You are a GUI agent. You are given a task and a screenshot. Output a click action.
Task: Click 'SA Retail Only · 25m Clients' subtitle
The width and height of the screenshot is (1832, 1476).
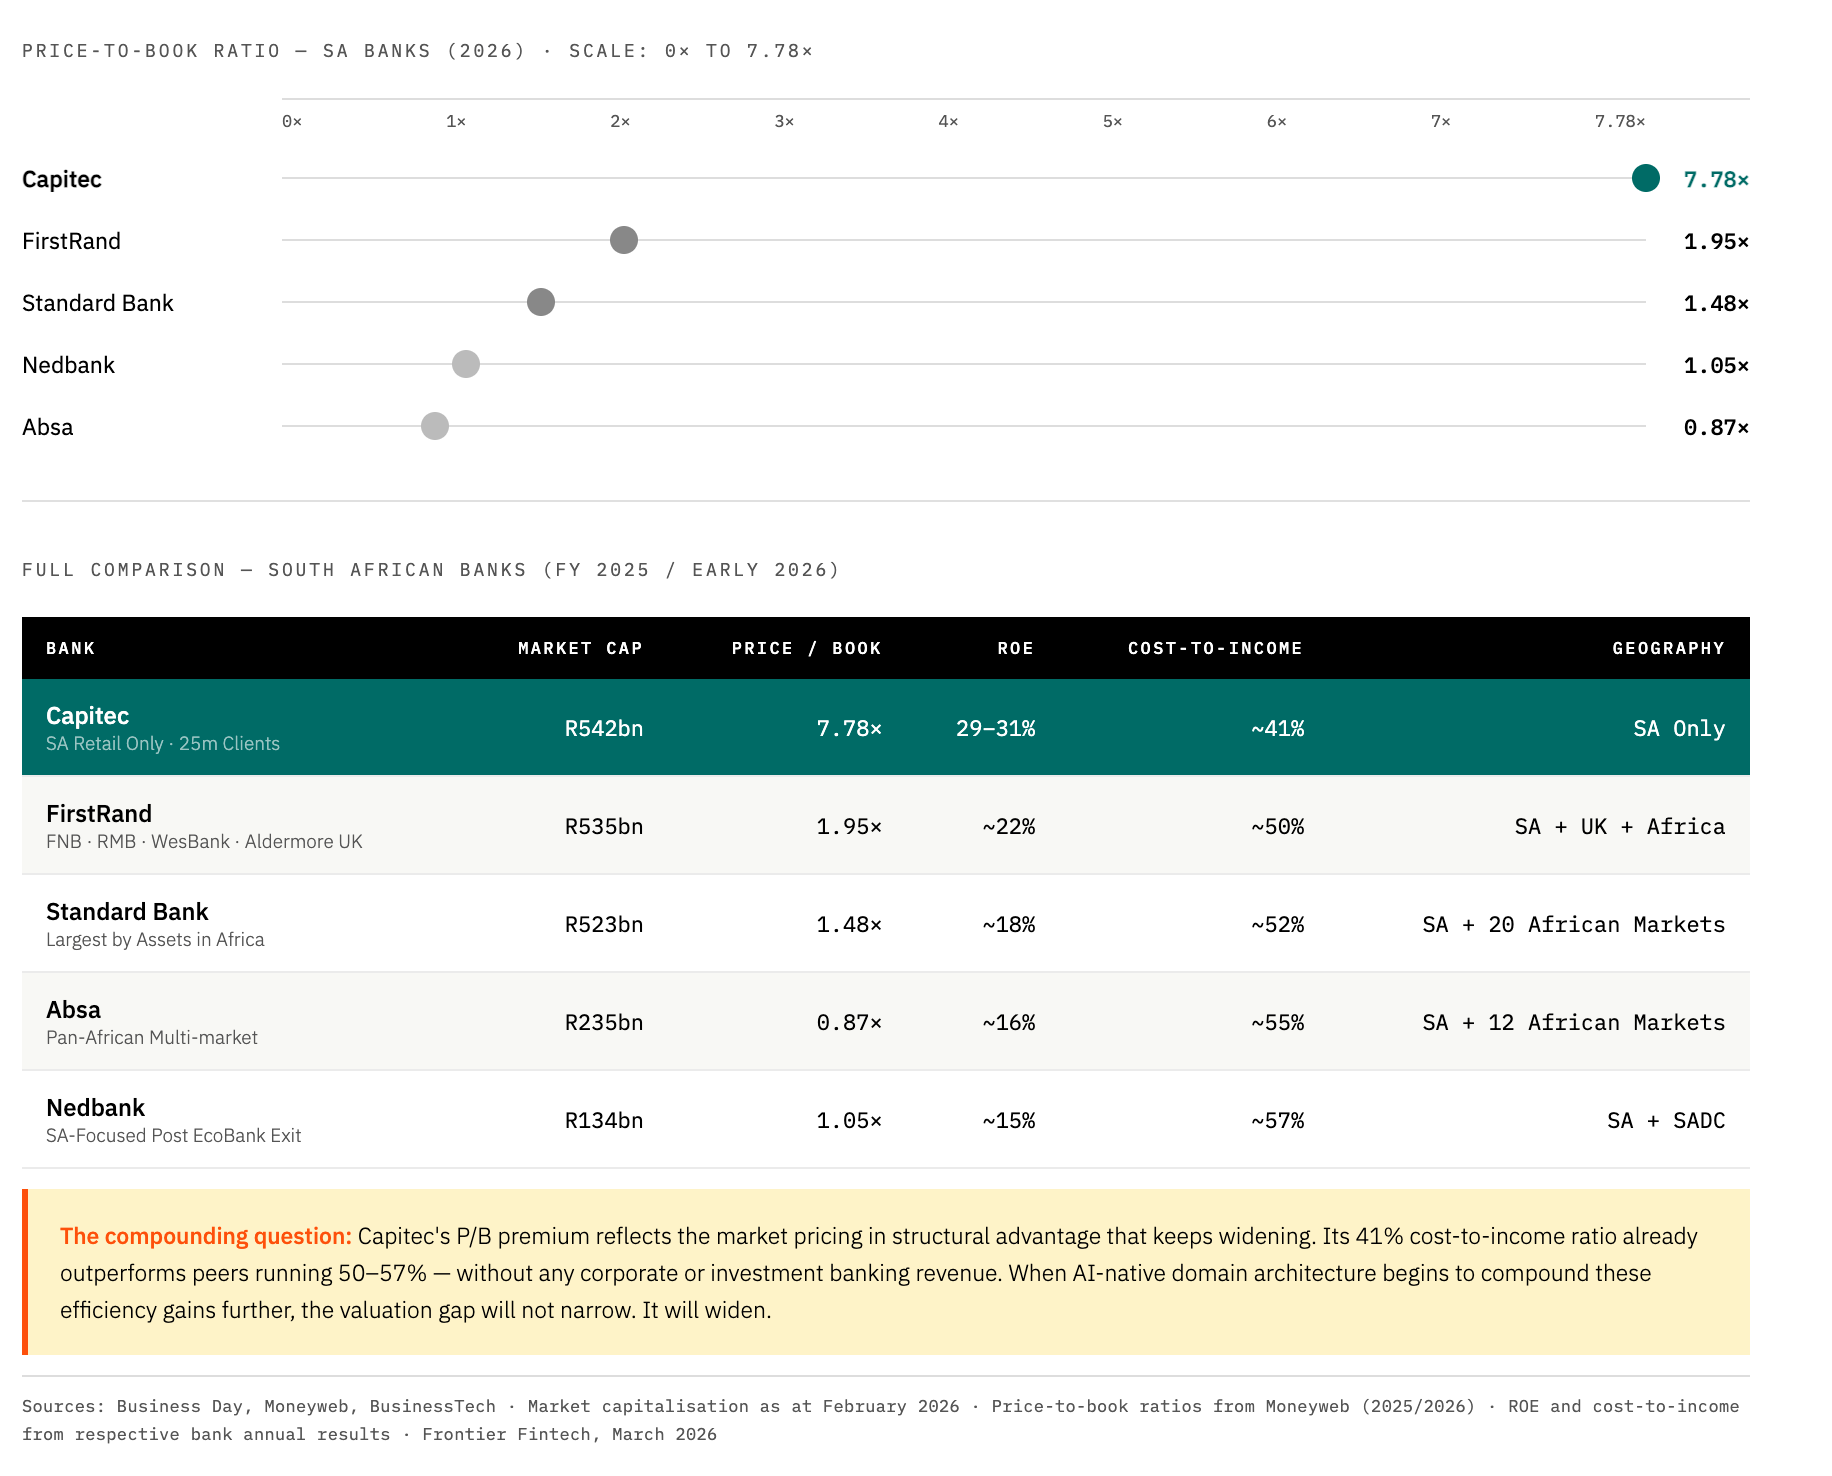(x=163, y=744)
